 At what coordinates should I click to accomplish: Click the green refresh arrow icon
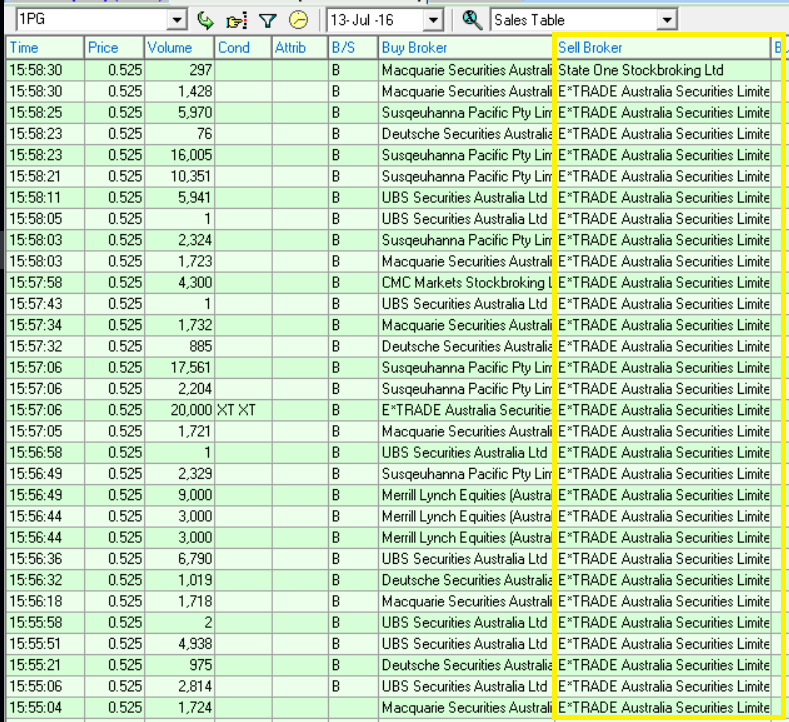(x=205, y=20)
